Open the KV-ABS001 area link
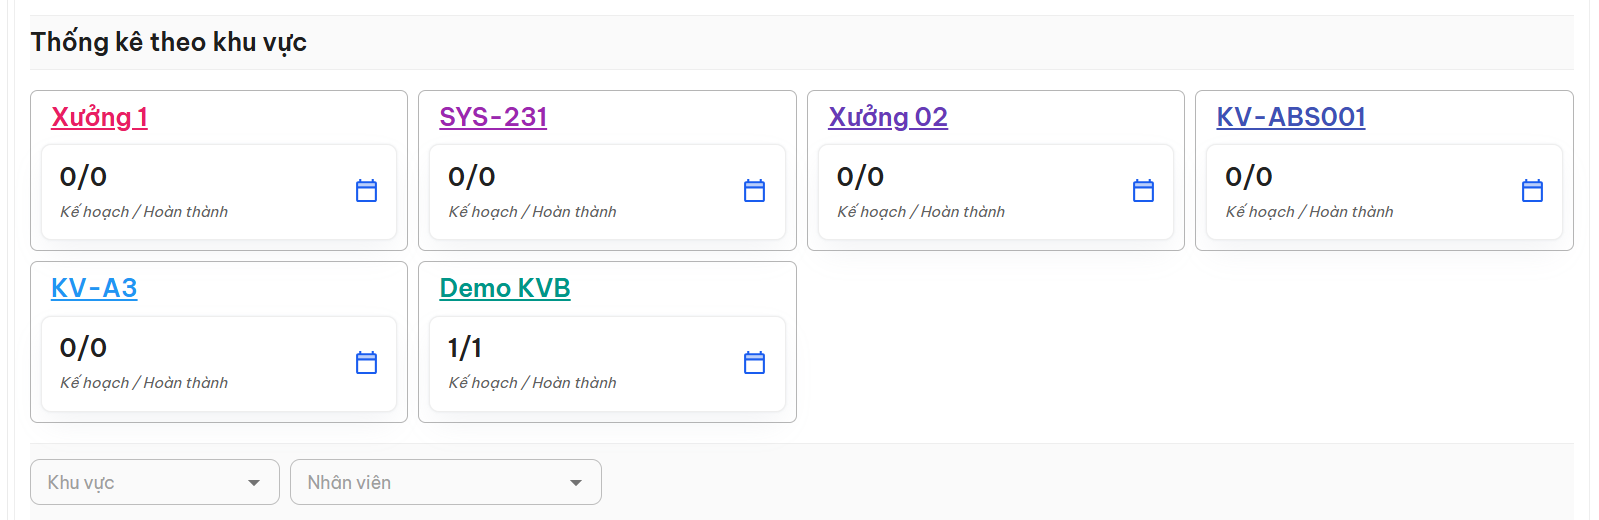Screen dimensions: 1599x520 point(1291,117)
